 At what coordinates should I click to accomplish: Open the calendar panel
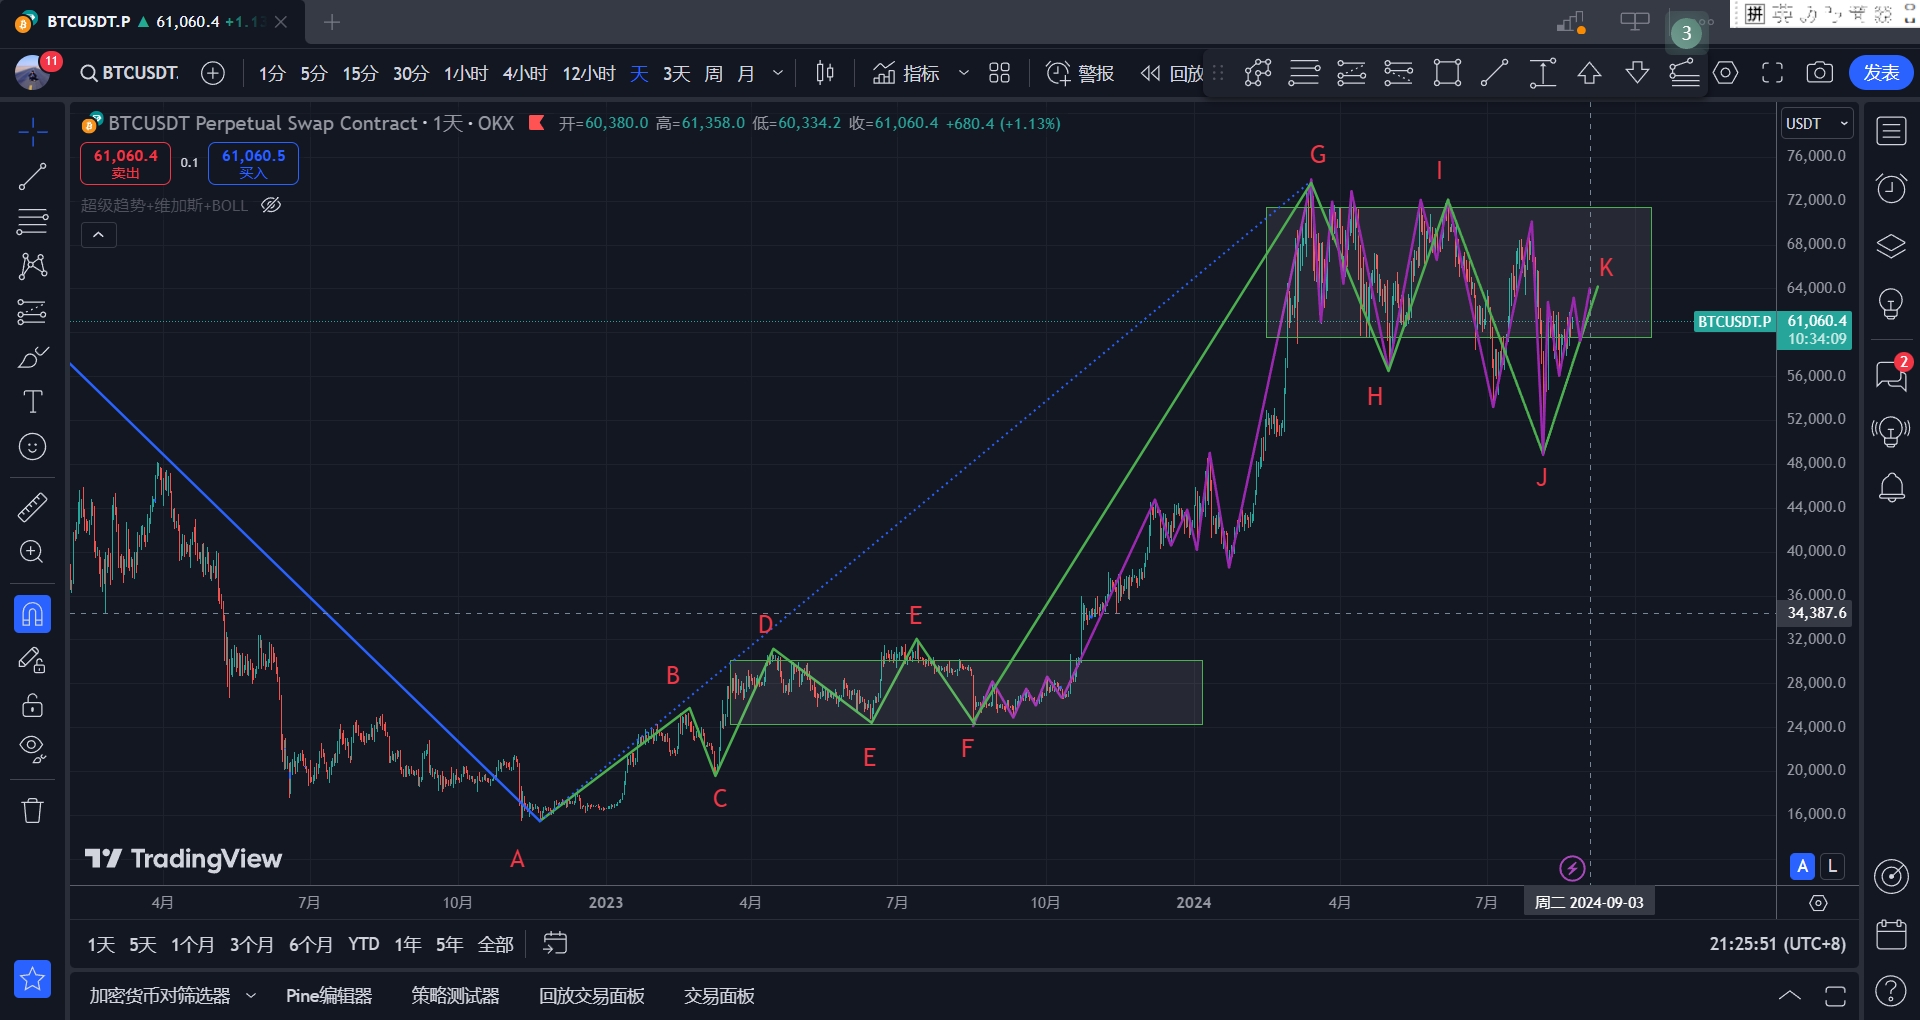point(1891,934)
